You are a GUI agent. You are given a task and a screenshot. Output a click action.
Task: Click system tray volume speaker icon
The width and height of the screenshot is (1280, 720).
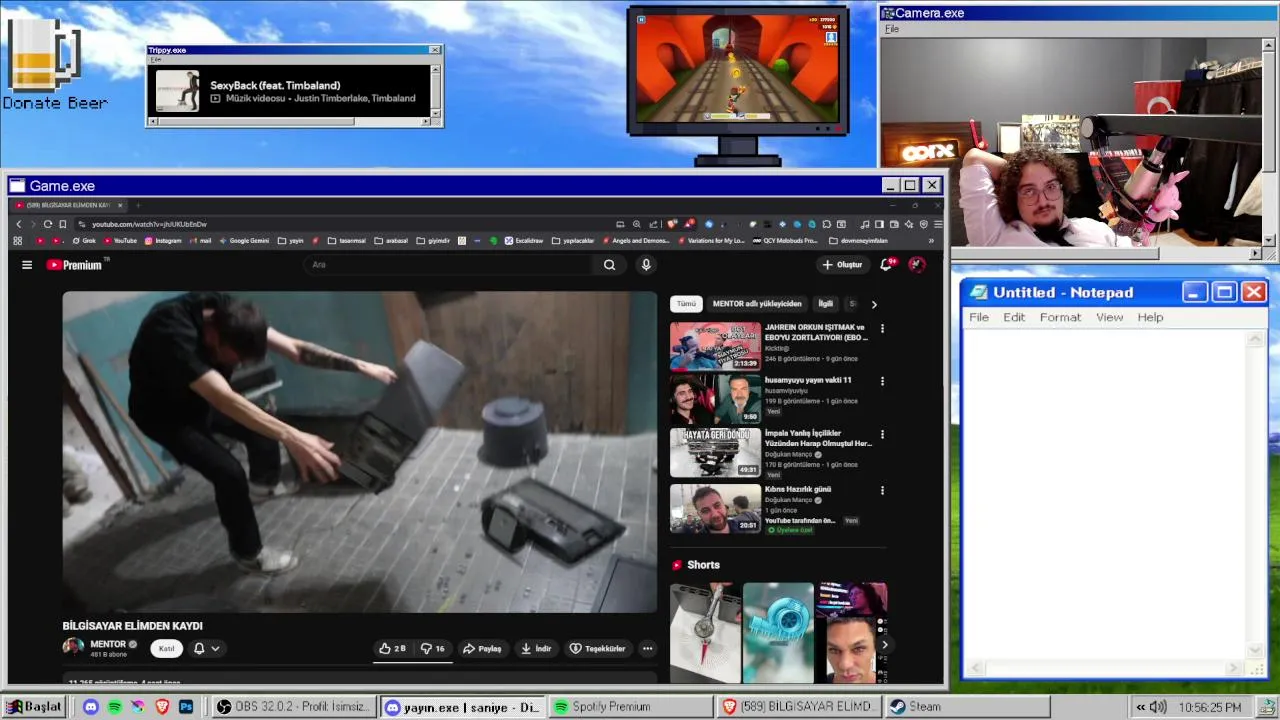coord(1157,707)
